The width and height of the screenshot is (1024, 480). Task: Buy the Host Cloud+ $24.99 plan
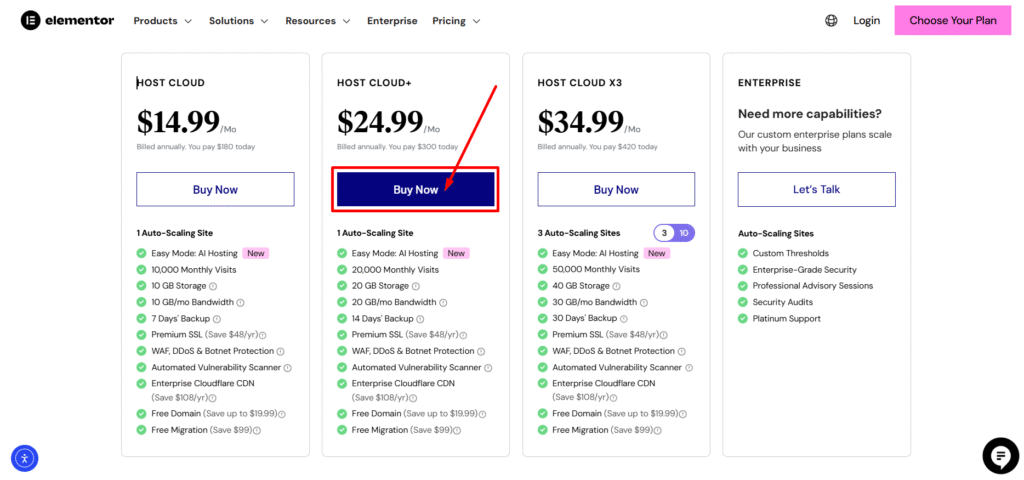415,190
